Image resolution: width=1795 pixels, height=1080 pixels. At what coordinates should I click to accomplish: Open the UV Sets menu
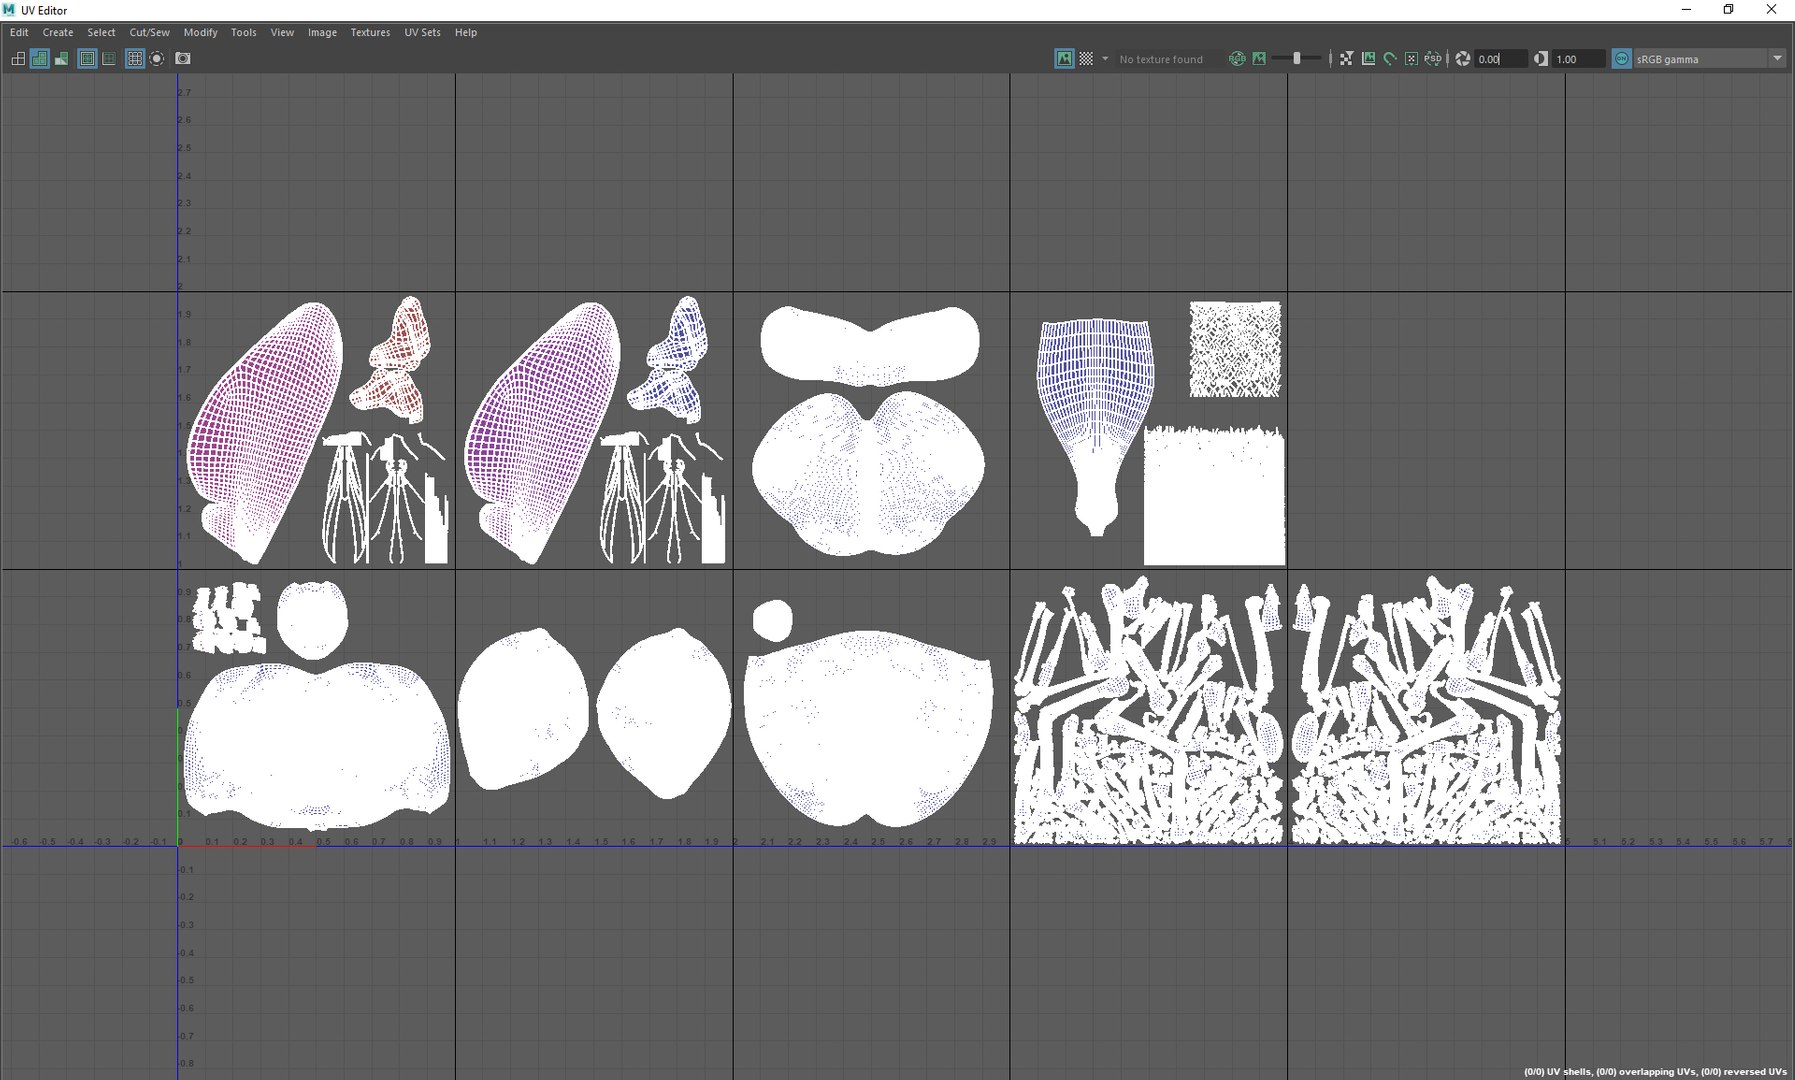(422, 32)
